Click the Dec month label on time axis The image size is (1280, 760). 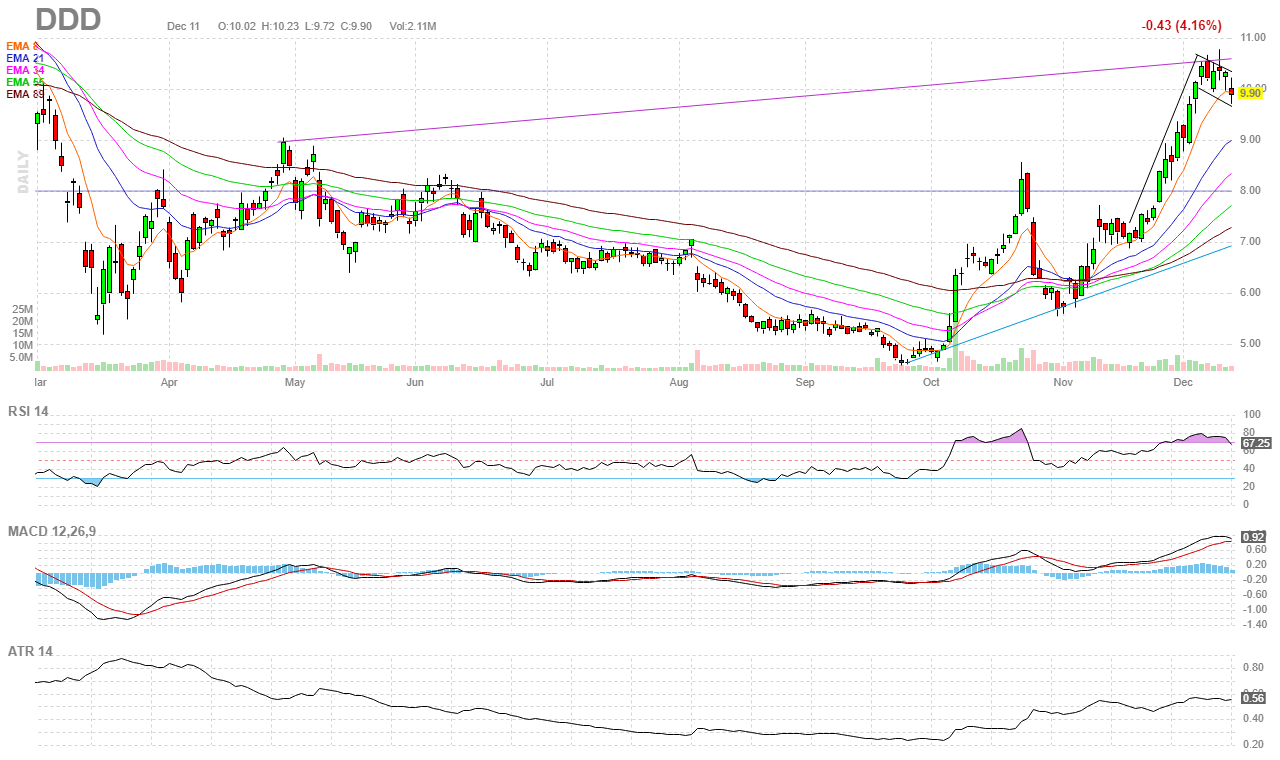(1183, 382)
